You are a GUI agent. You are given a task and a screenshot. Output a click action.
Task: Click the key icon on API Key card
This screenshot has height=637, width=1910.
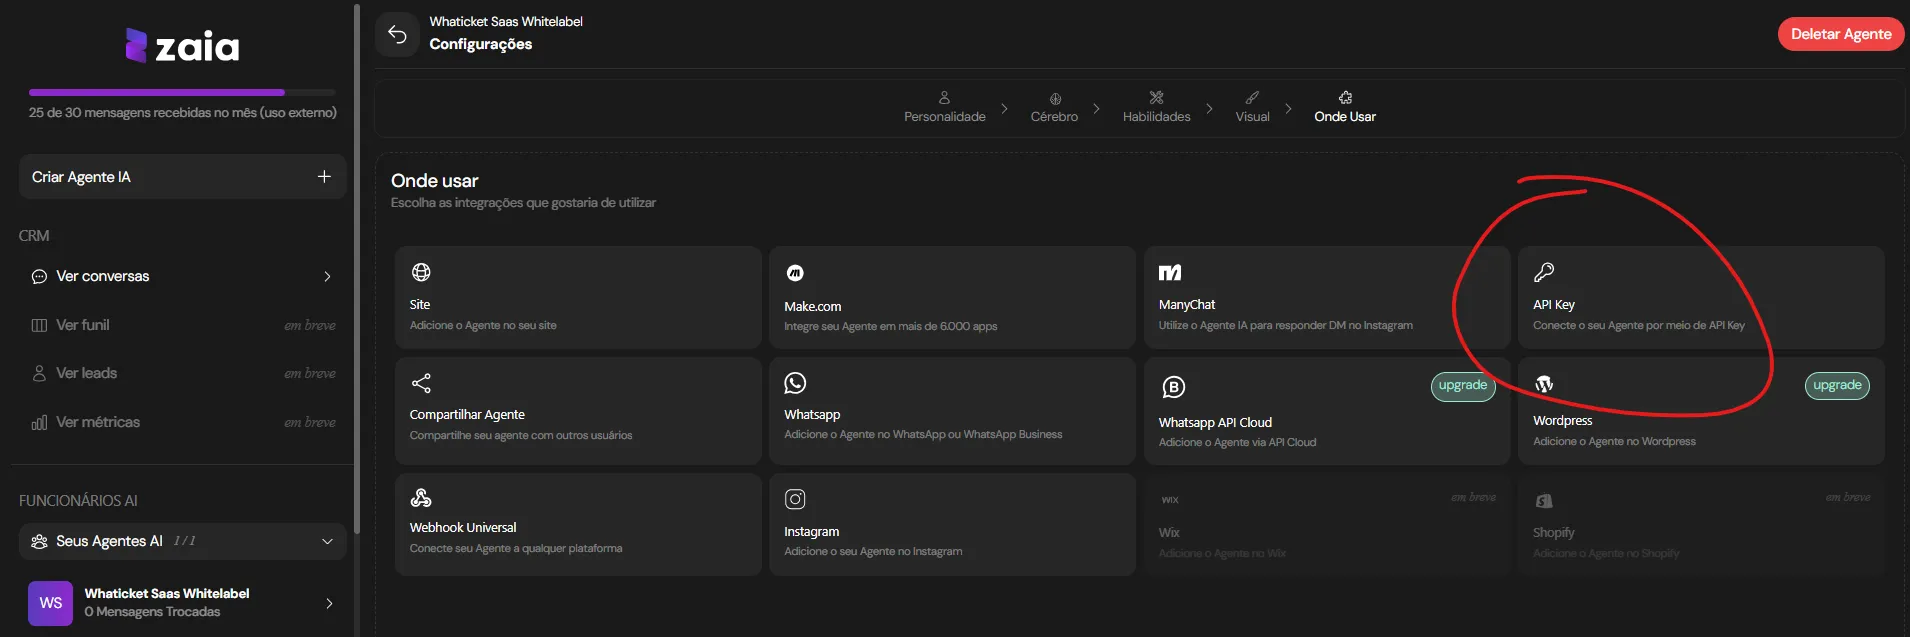point(1544,272)
